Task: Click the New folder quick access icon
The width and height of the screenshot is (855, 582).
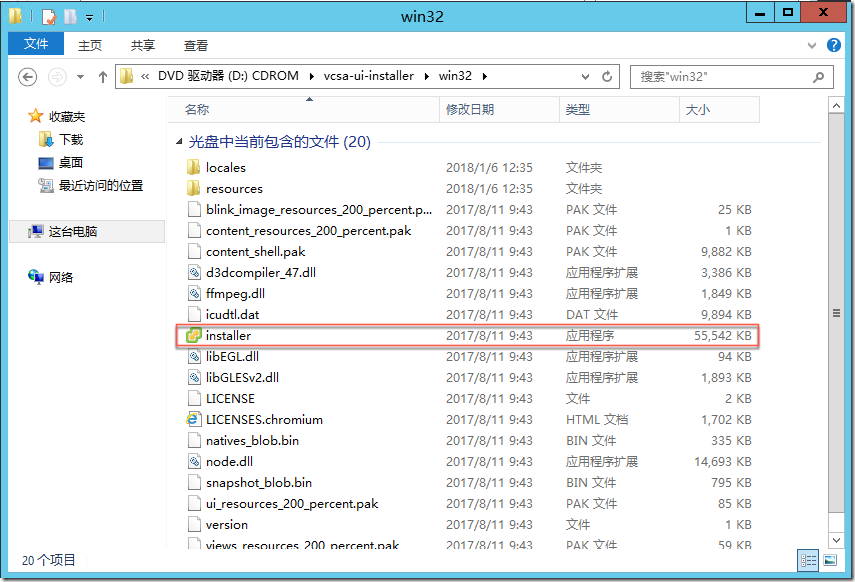Action: 70,17
